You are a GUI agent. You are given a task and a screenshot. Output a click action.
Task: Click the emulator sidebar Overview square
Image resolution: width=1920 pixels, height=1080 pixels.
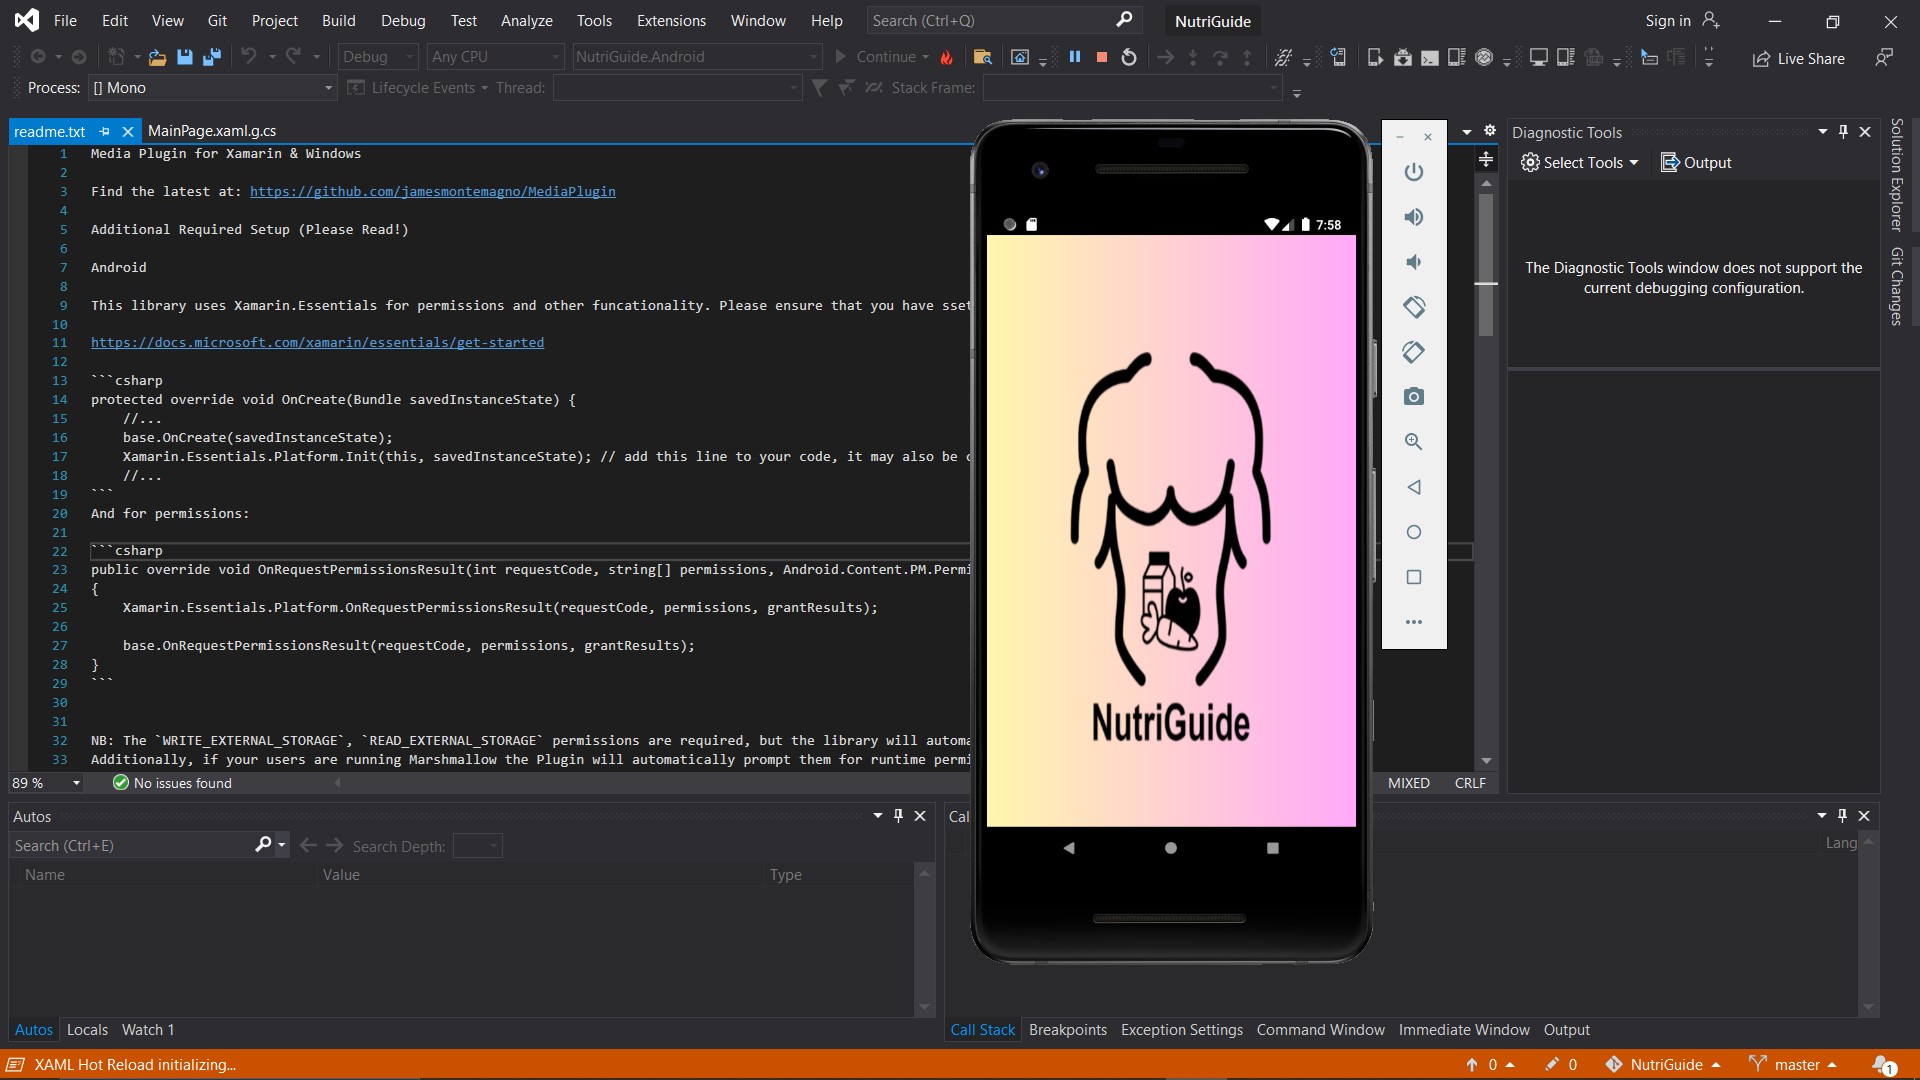point(1413,577)
